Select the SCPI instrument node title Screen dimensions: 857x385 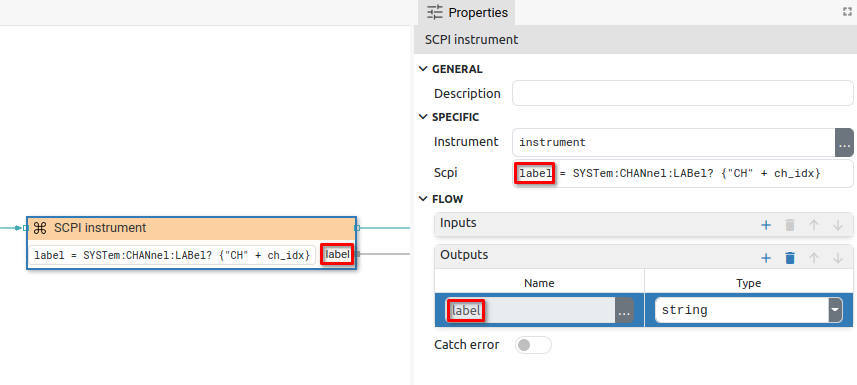[100, 228]
